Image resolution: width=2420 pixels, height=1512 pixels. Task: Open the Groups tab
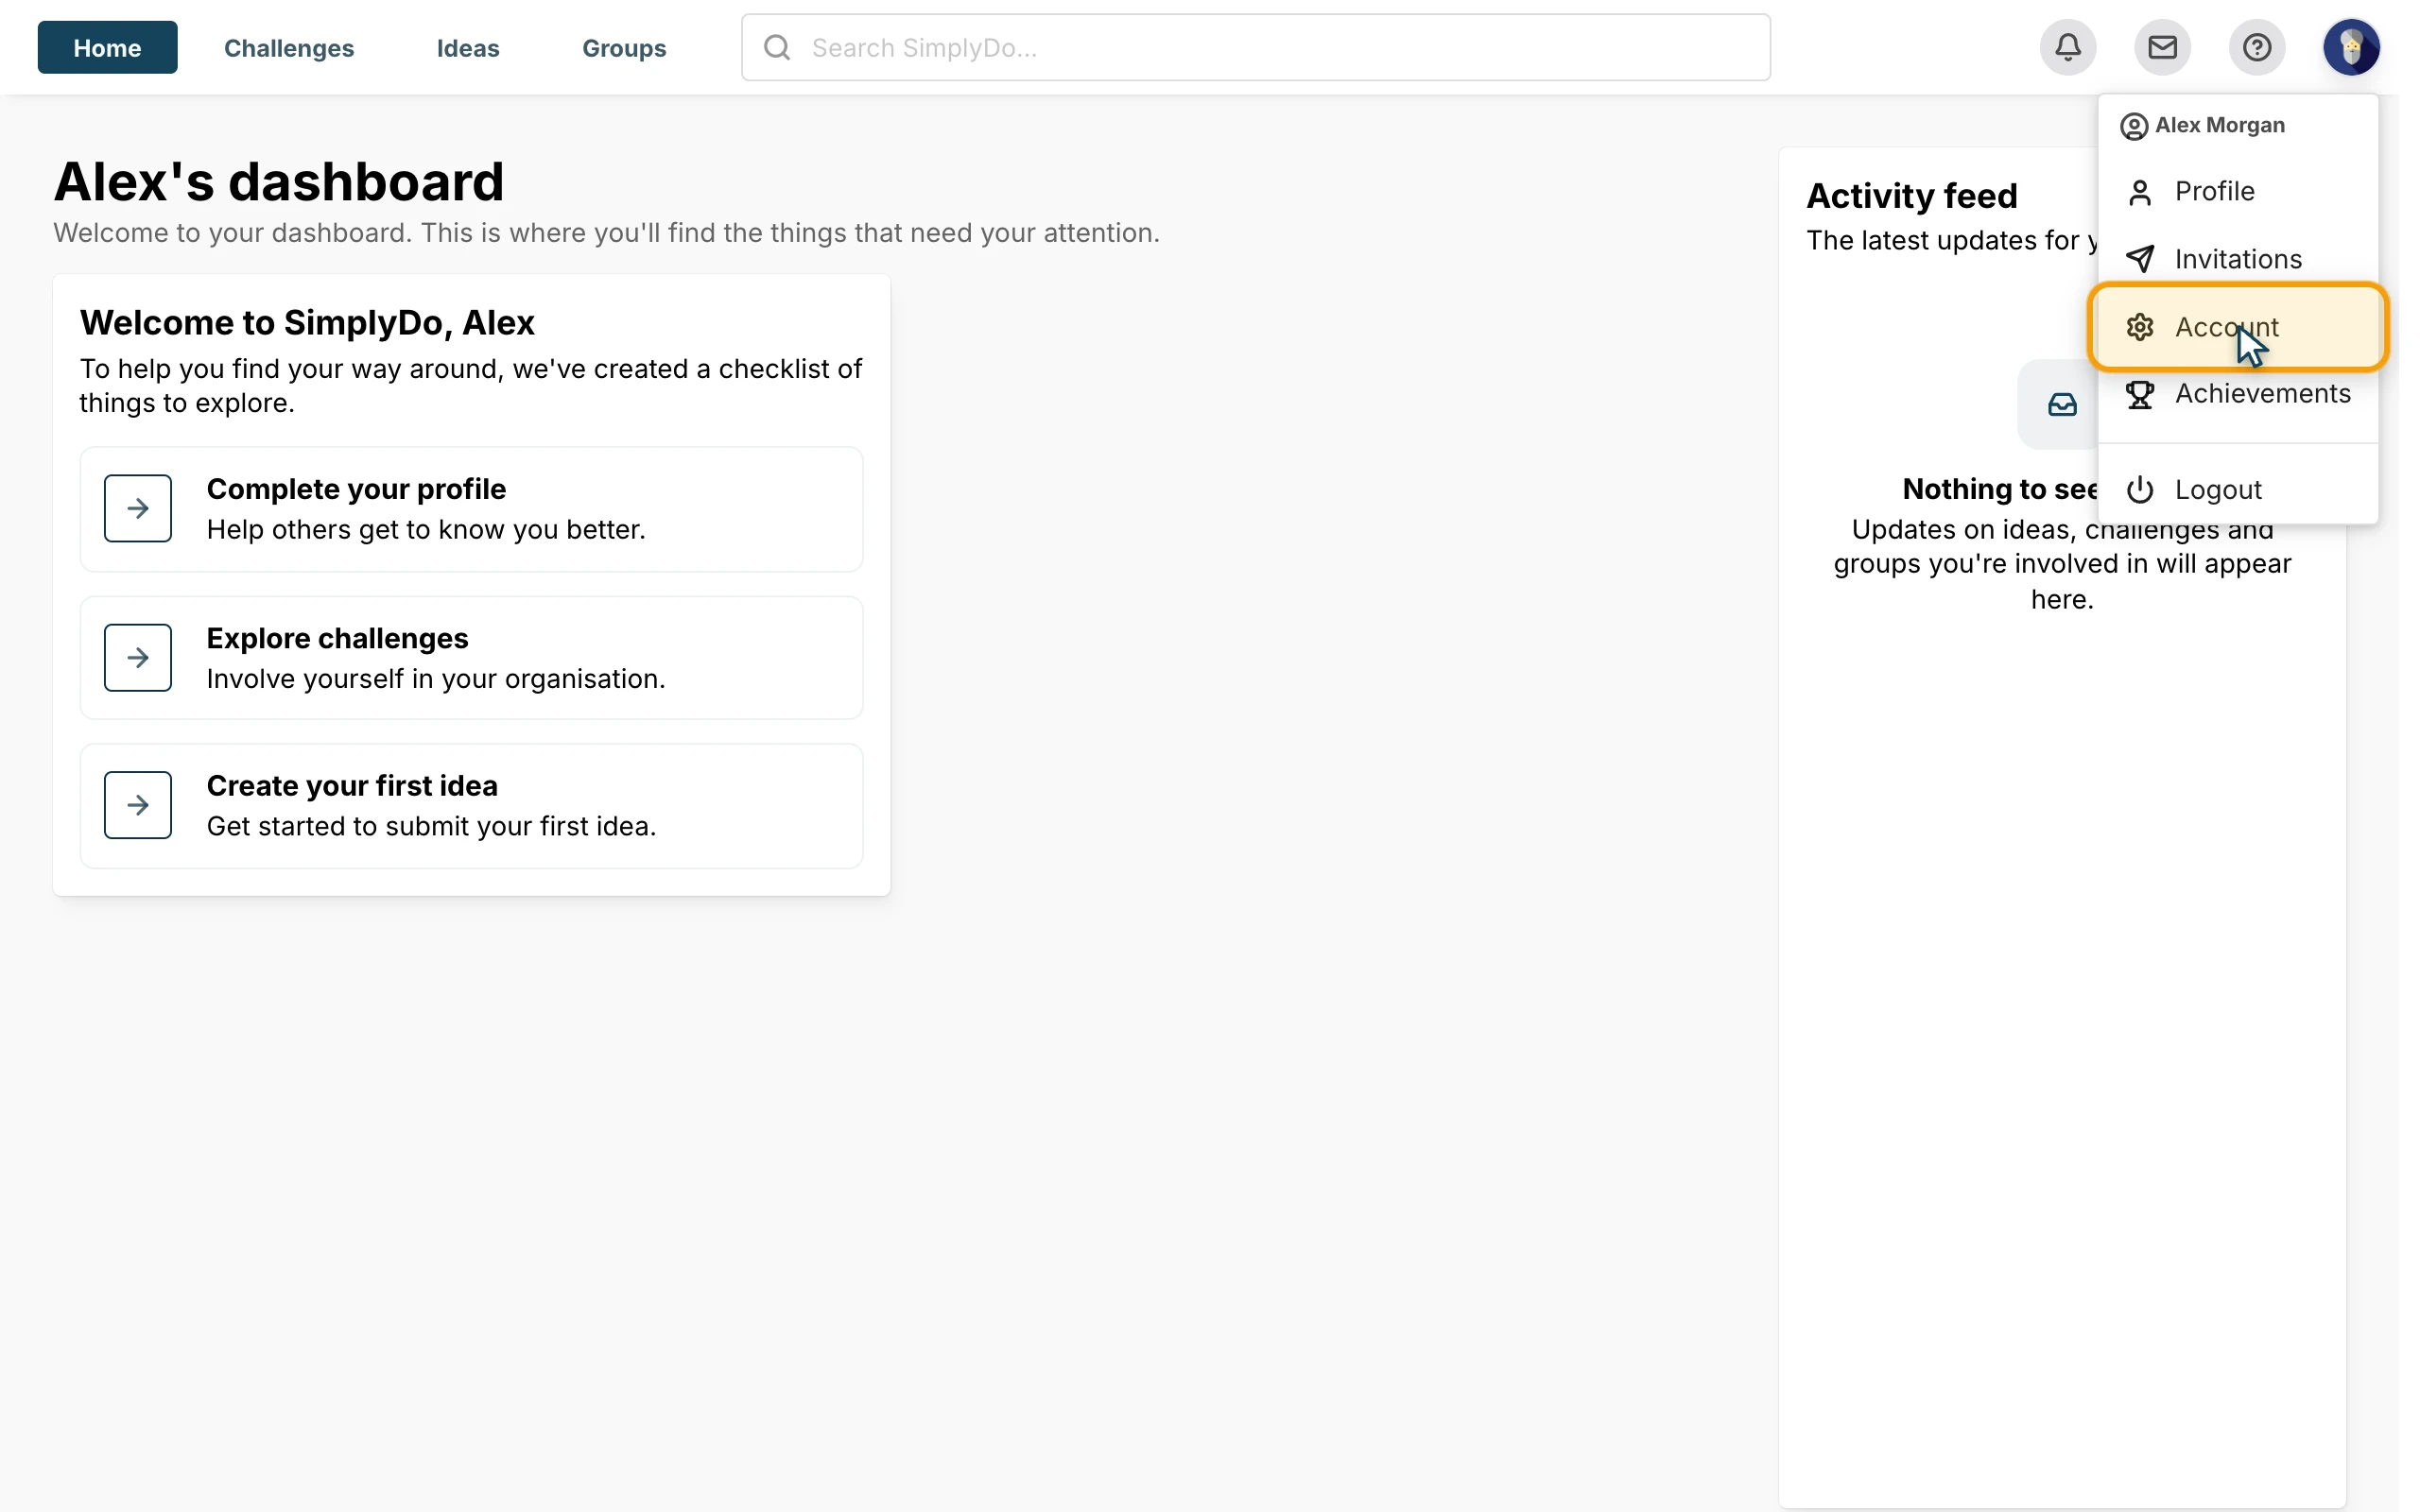[x=624, y=47]
